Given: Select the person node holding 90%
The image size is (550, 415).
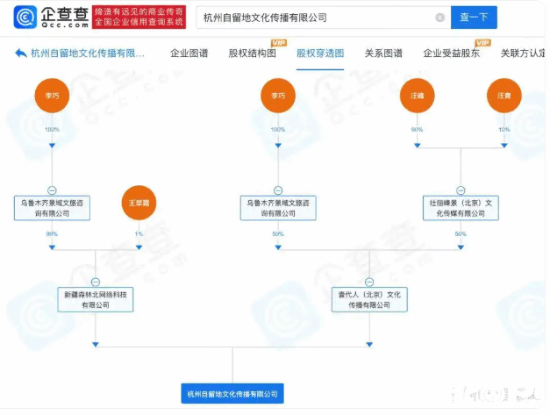Looking at the screenshot, I should point(417,95).
